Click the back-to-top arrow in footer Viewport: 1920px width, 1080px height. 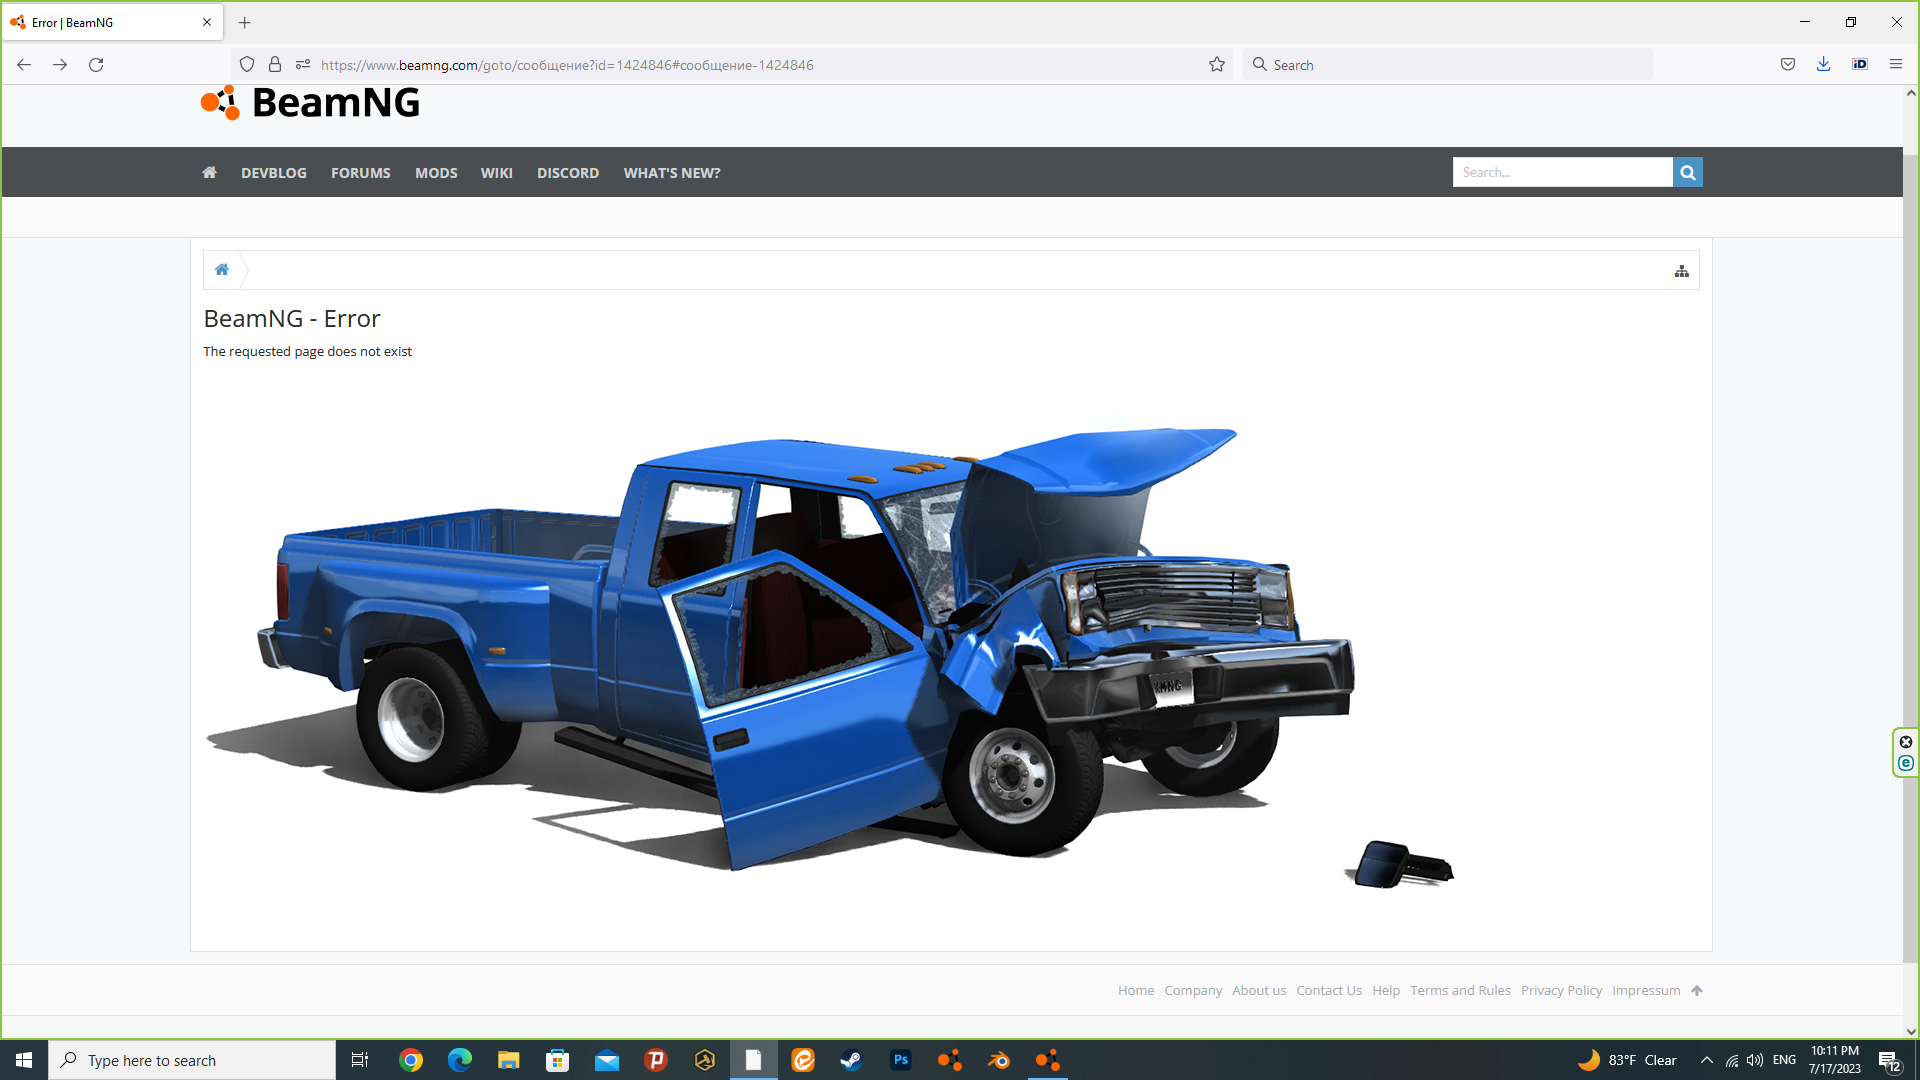[1697, 990]
